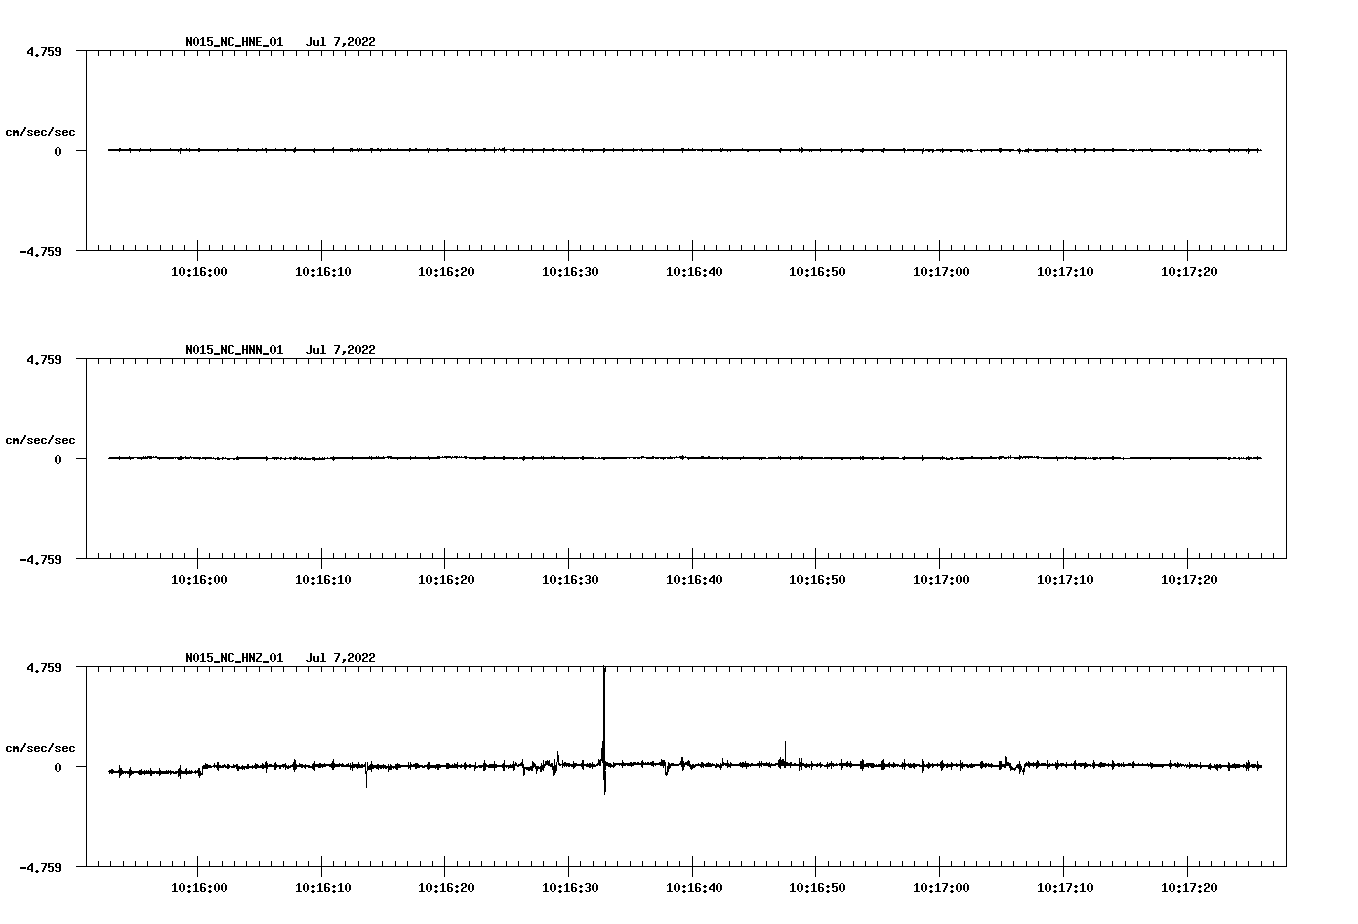Click the 10:17:20 time label under HNE plot

(1188, 272)
